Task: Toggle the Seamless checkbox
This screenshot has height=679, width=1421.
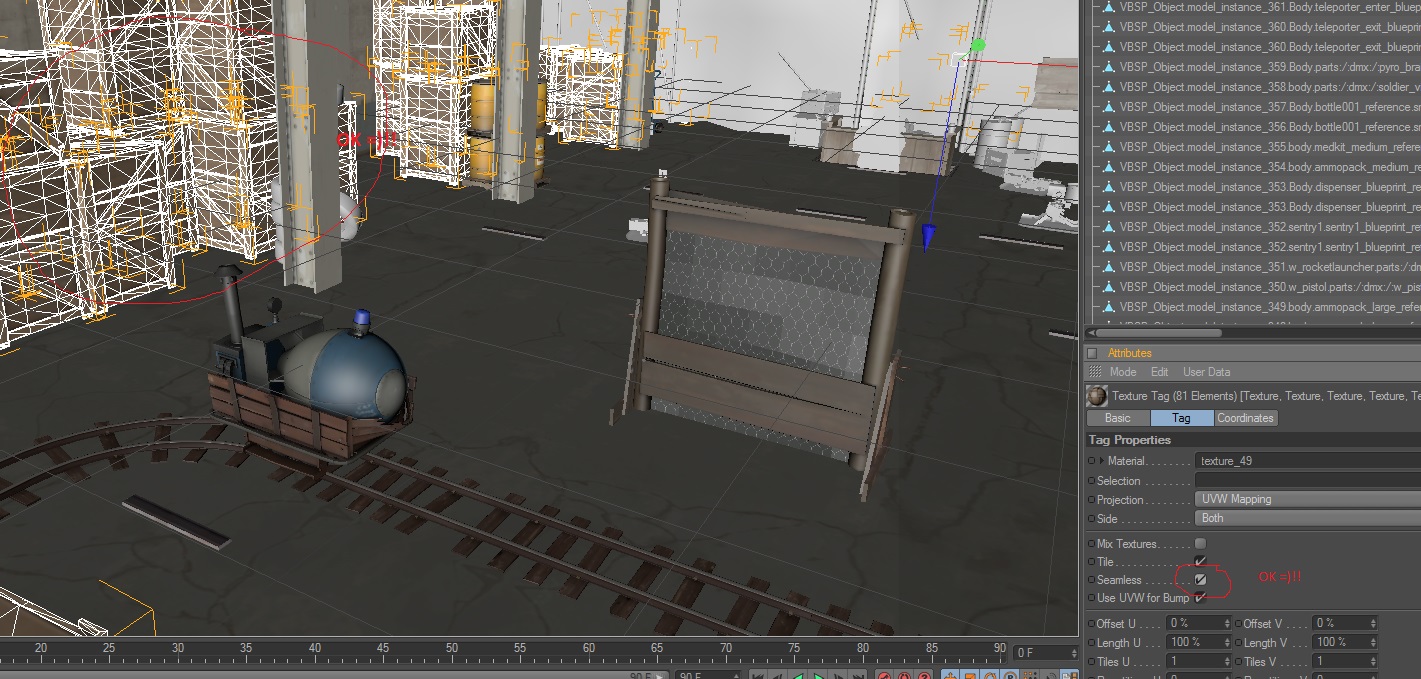Action: coord(1200,580)
